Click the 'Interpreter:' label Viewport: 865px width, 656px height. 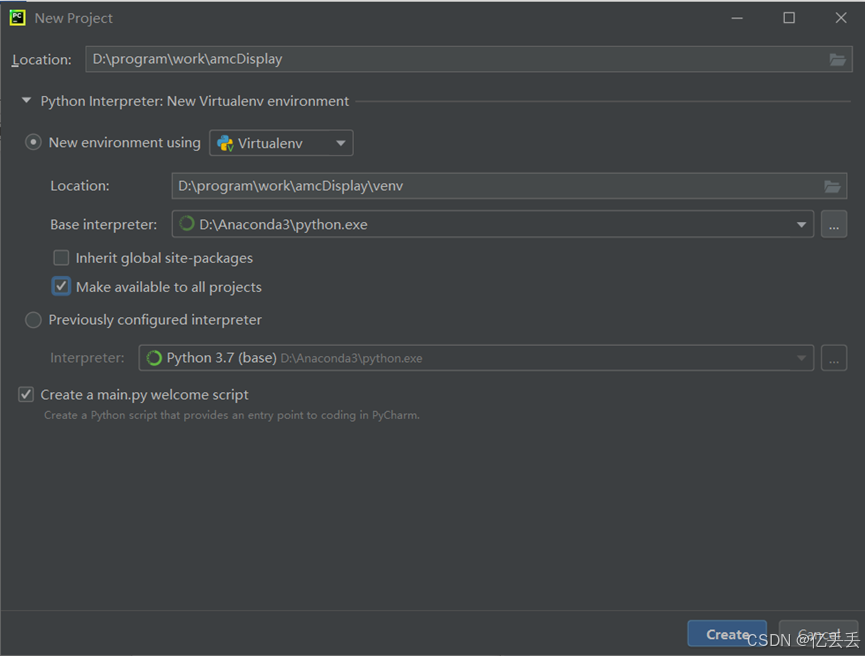87,358
